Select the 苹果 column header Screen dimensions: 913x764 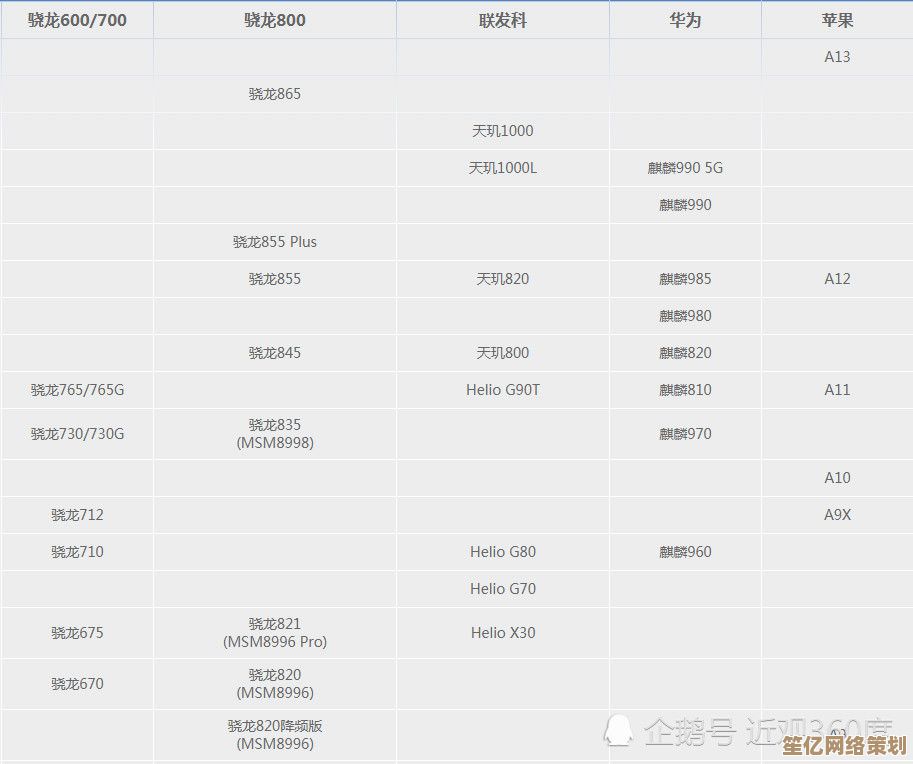pos(837,20)
